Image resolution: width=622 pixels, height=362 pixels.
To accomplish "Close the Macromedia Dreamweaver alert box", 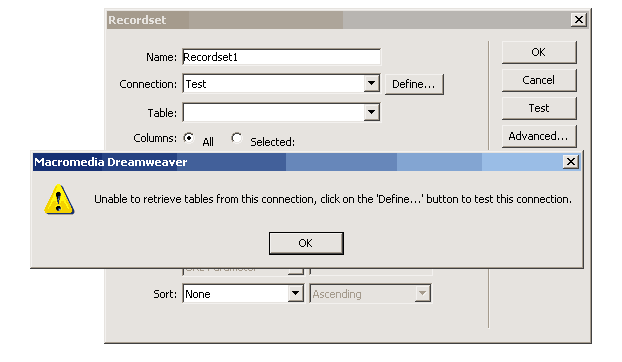I will 570,162.
